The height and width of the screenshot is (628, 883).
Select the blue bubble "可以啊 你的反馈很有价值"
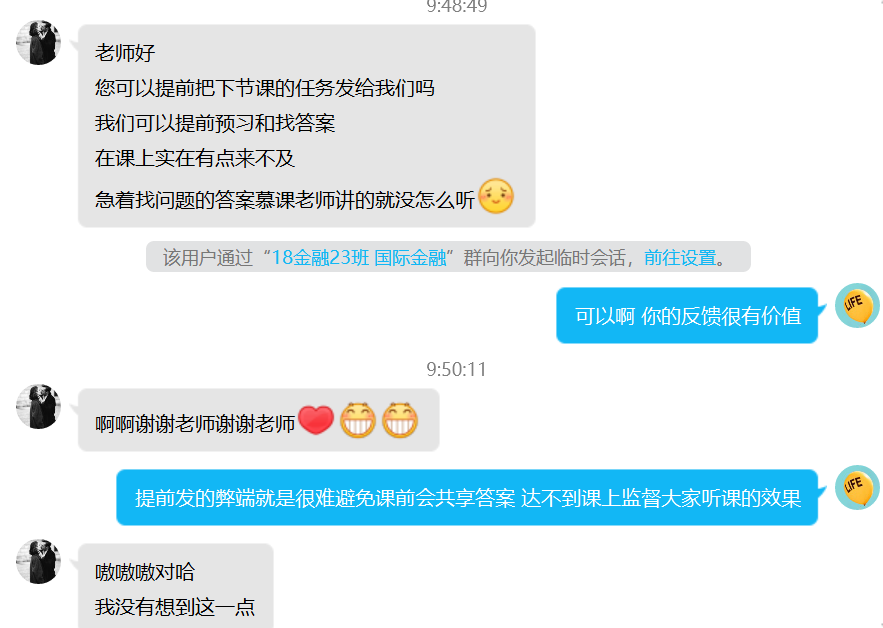point(687,315)
